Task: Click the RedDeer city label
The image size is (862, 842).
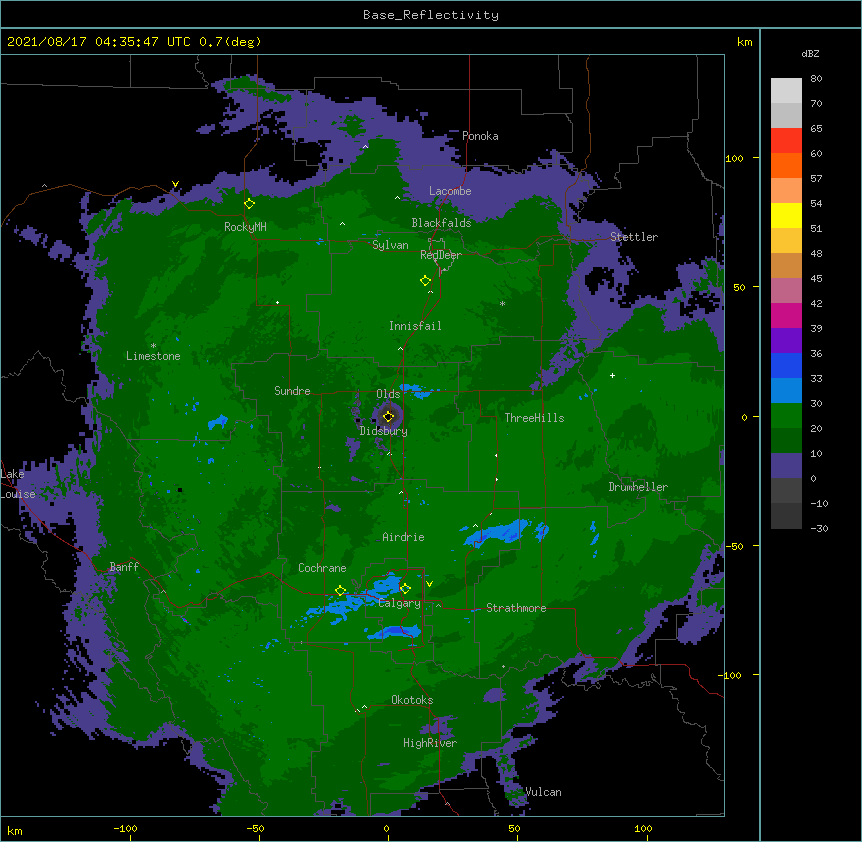Action: tap(441, 254)
